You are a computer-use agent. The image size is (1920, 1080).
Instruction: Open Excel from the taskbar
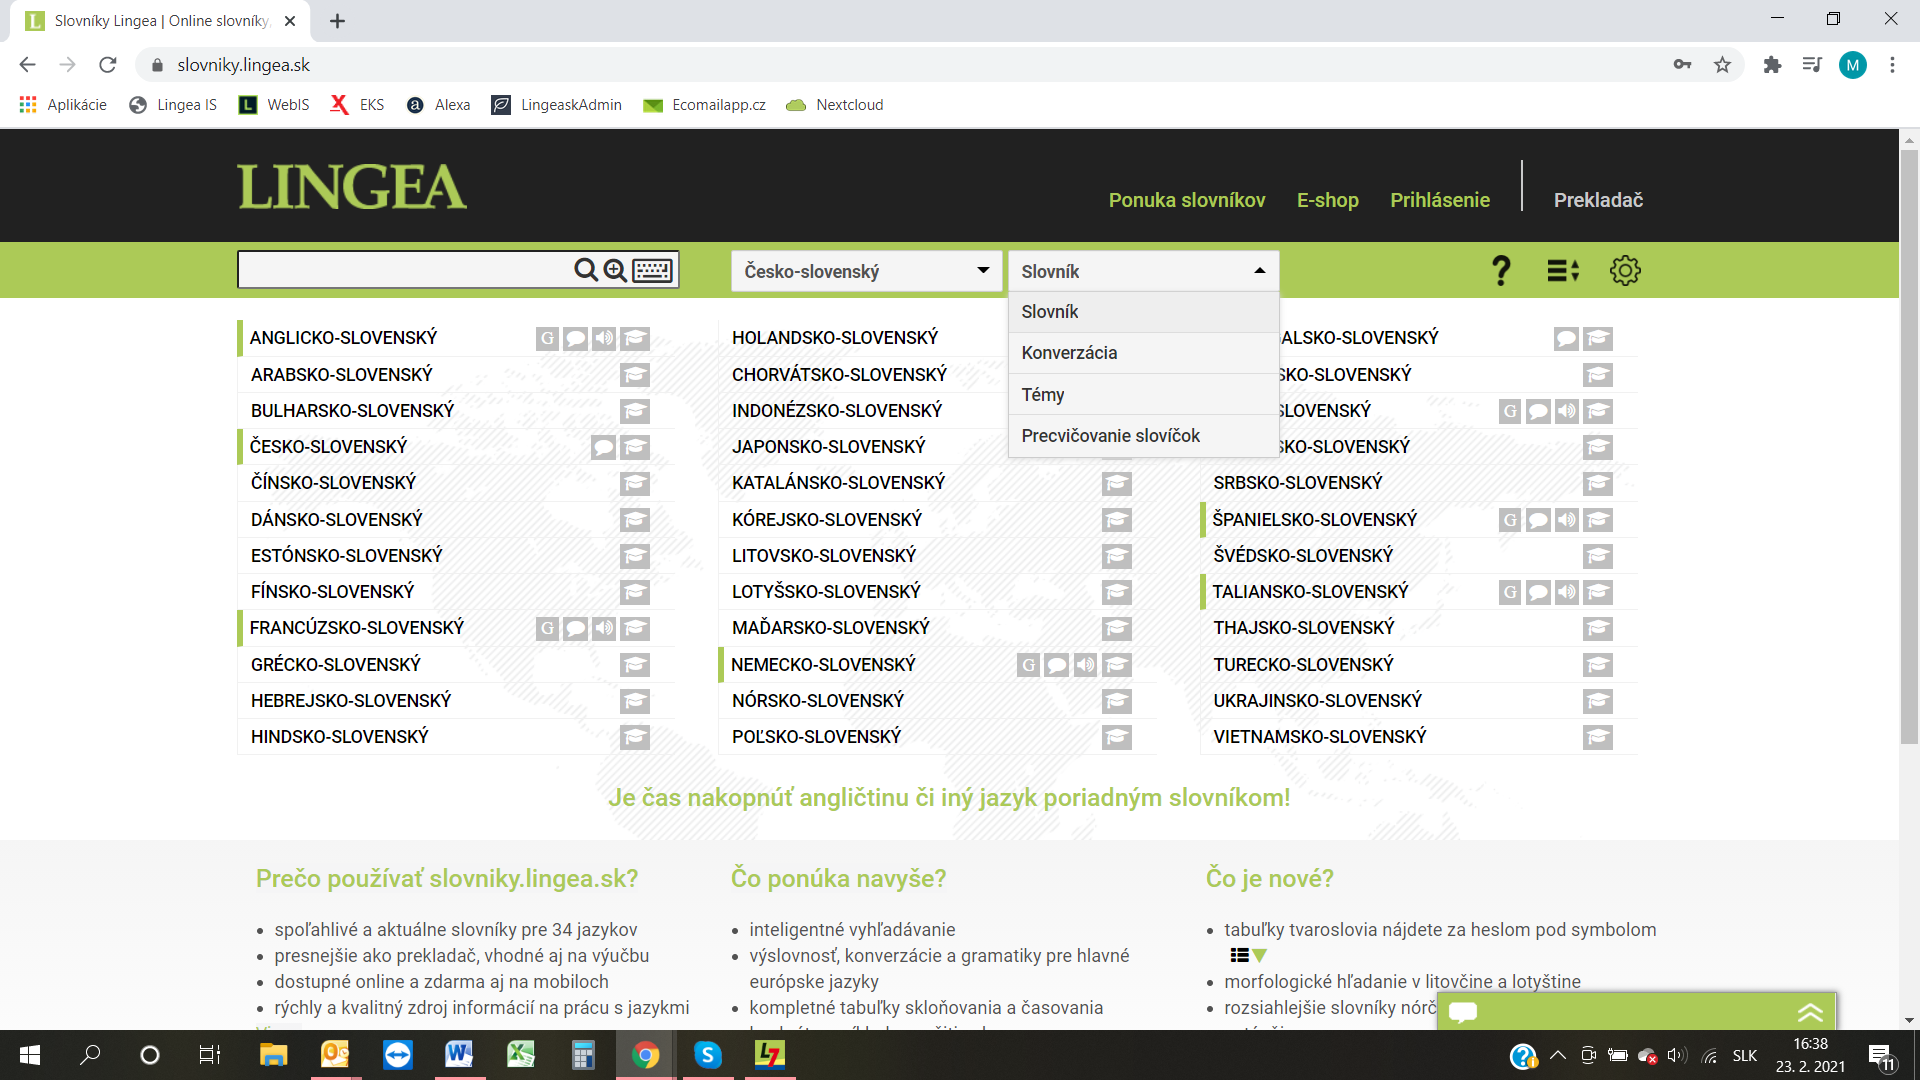point(521,1055)
